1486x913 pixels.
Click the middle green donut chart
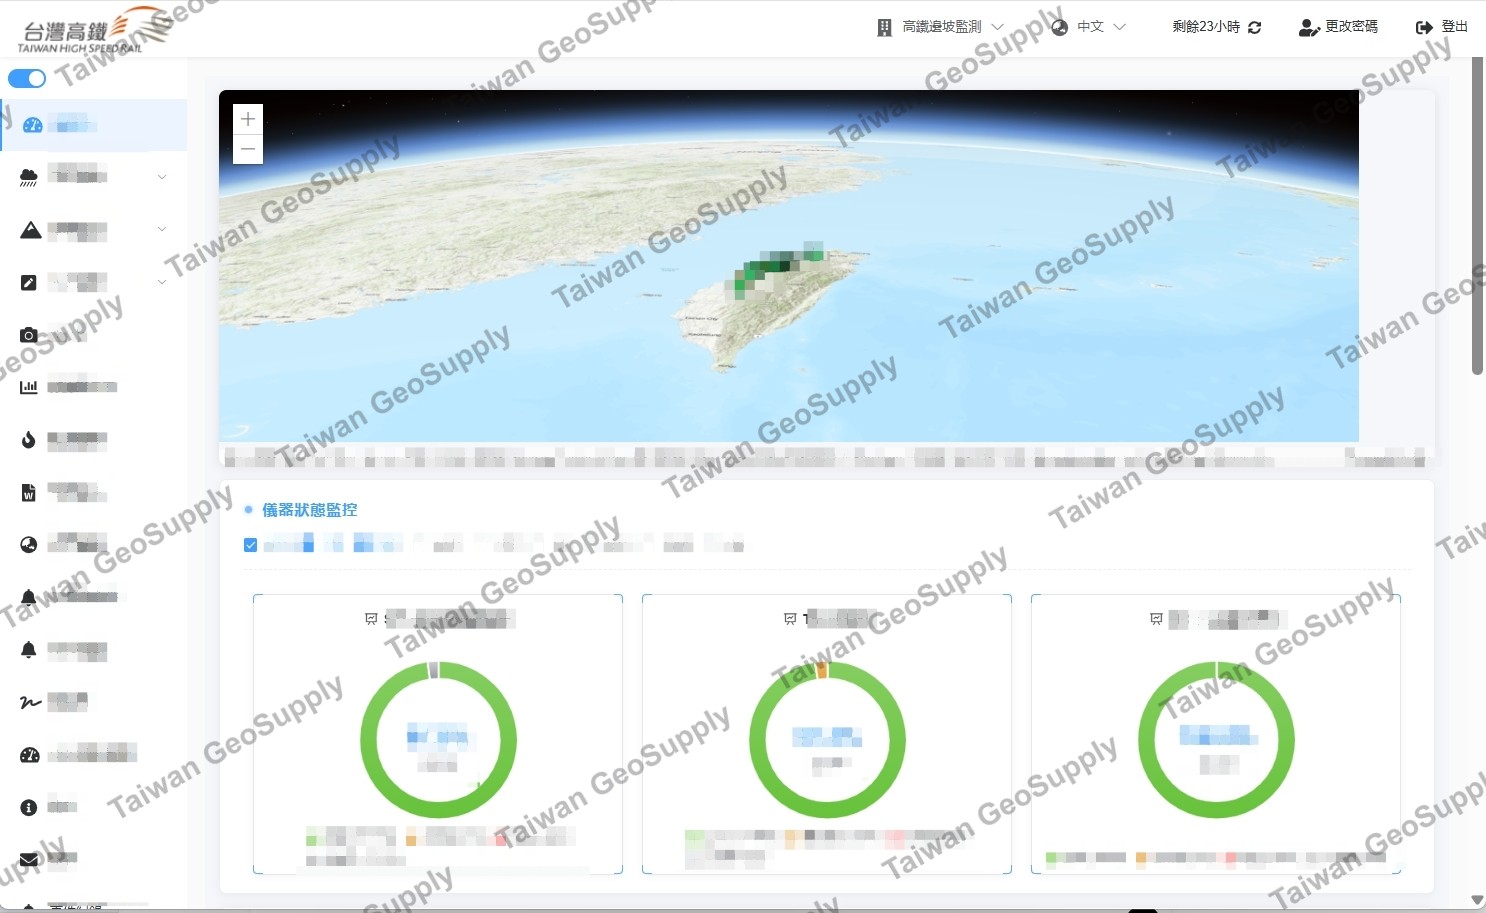(x=827, y=740)
